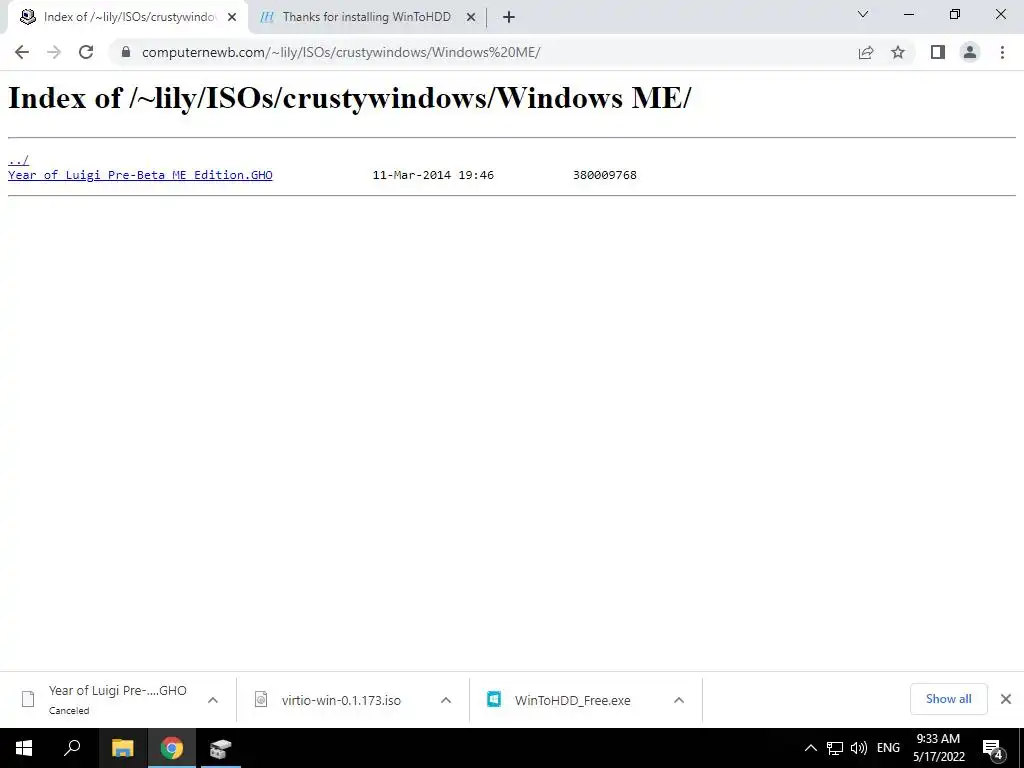The height and width of the screenshot is (768, 1024).
Task: Open the Chrome profile menu
Action: [970, 52]
